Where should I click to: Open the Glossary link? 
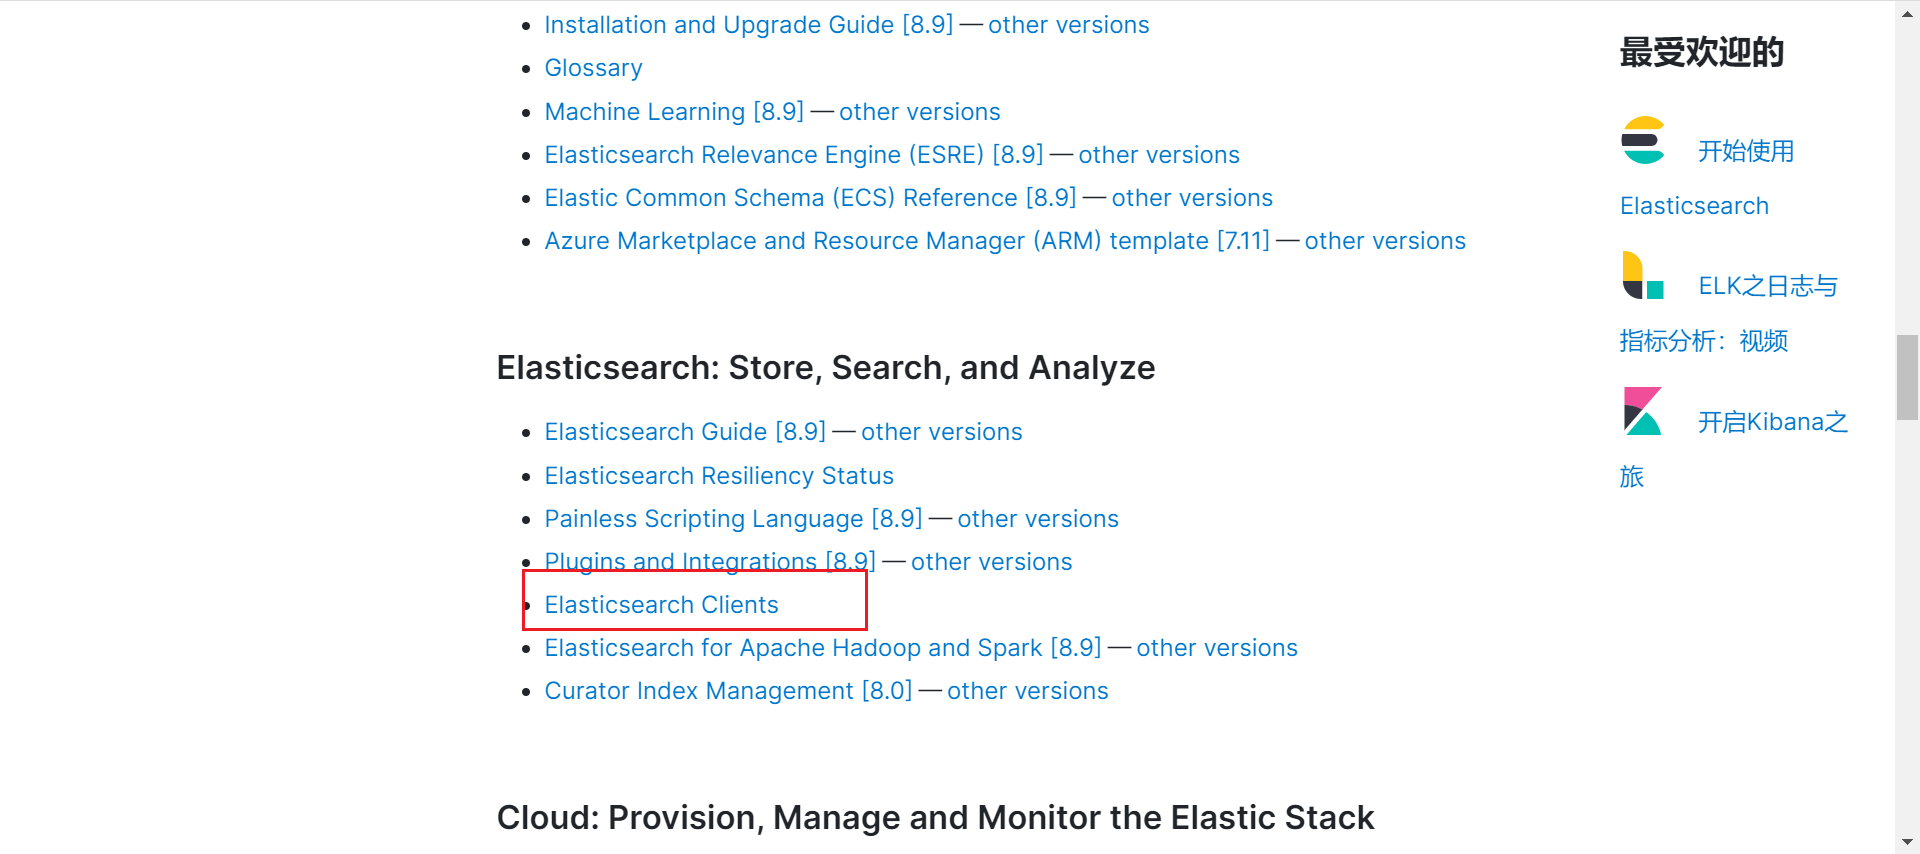(x=593, y=68)
